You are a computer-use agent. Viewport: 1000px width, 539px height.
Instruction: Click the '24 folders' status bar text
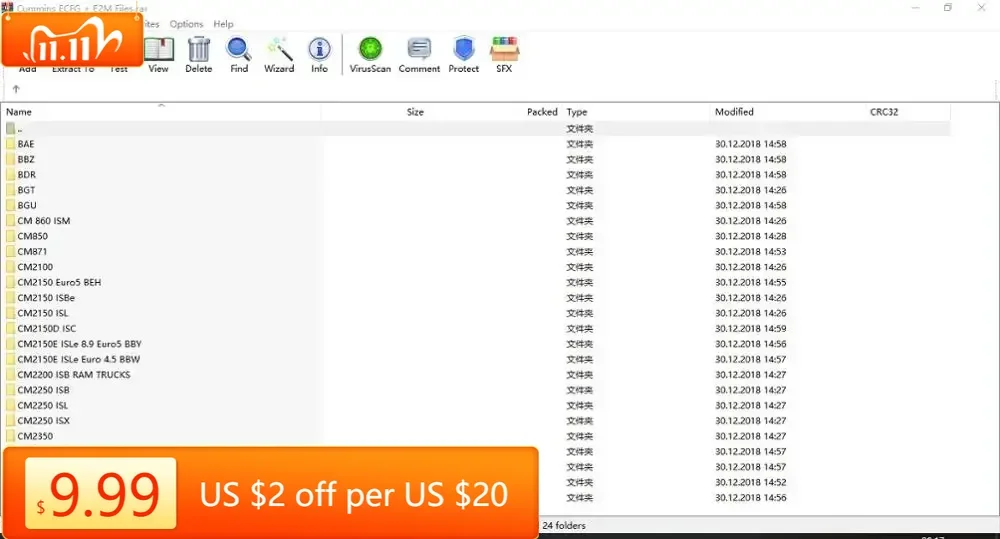click(564, 526)
